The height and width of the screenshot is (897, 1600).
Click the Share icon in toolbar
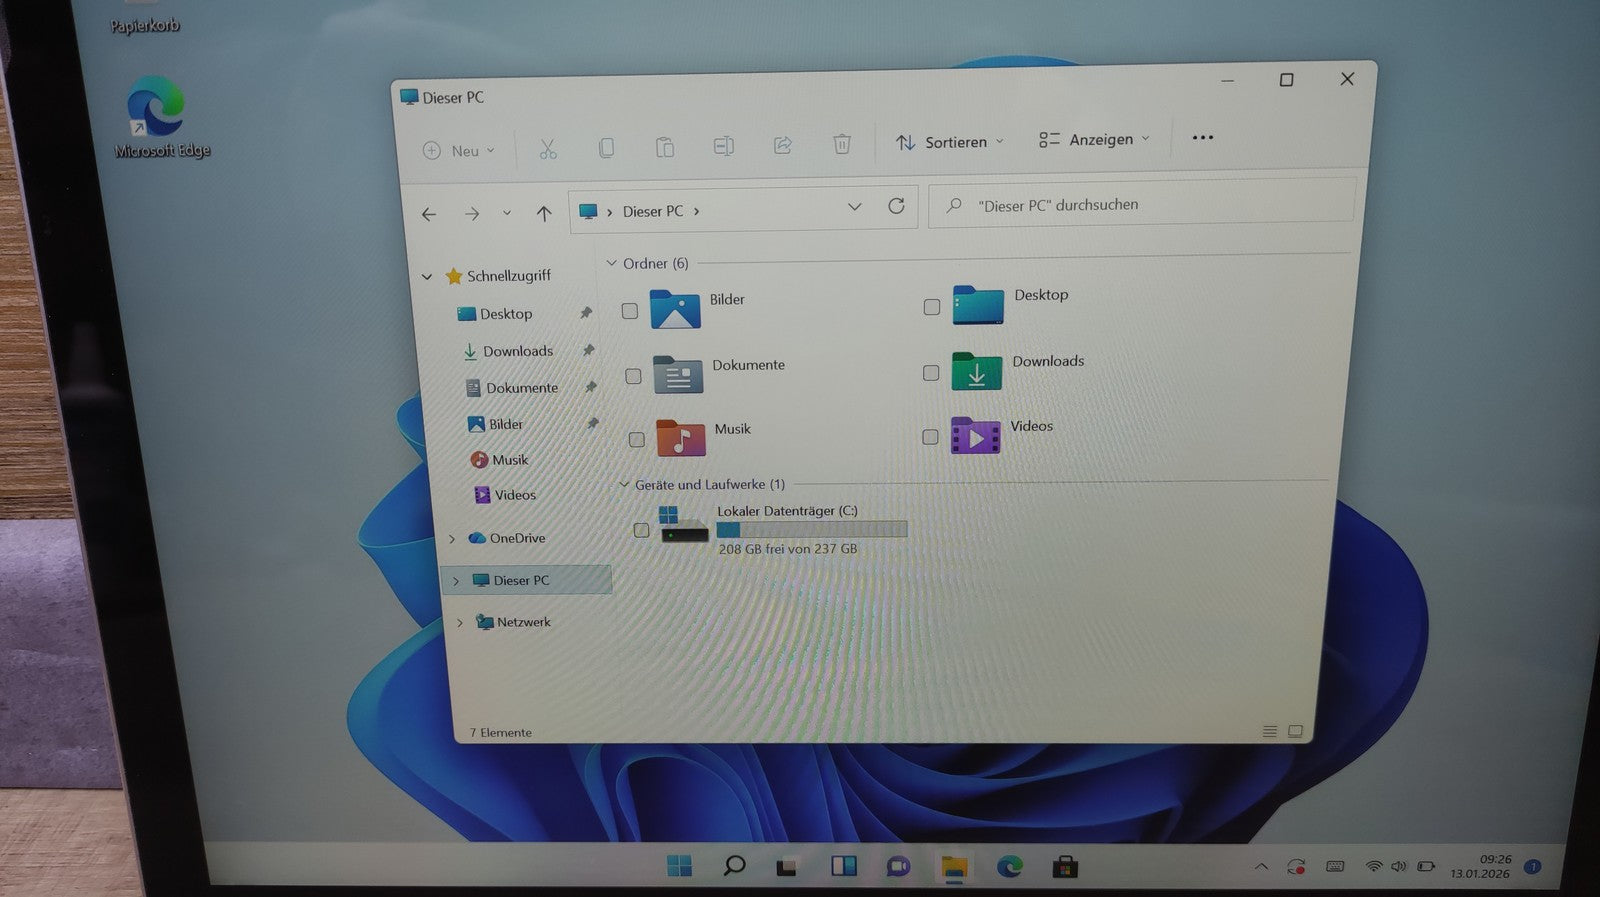(x=783, y=145)
